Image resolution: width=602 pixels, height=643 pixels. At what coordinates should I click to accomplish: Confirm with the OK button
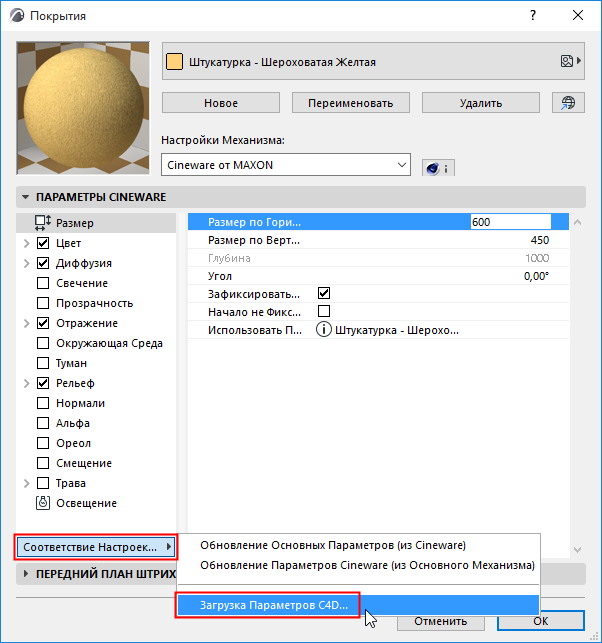pos(540,621)
